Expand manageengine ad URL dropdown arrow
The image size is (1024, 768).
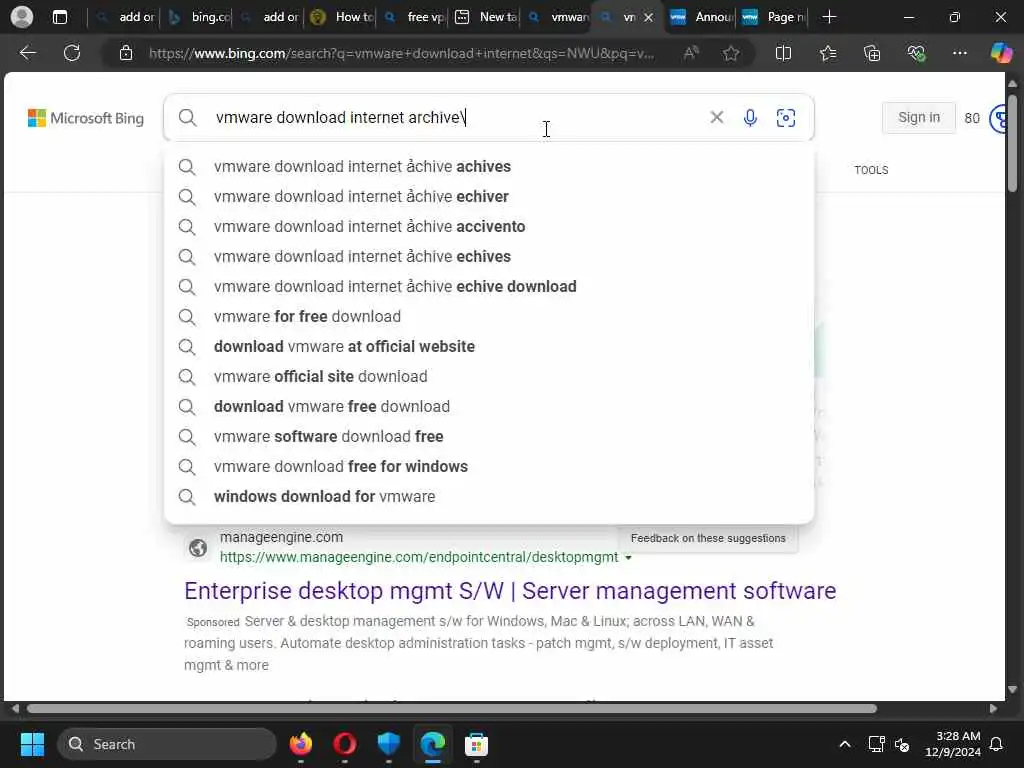point(628,558)
